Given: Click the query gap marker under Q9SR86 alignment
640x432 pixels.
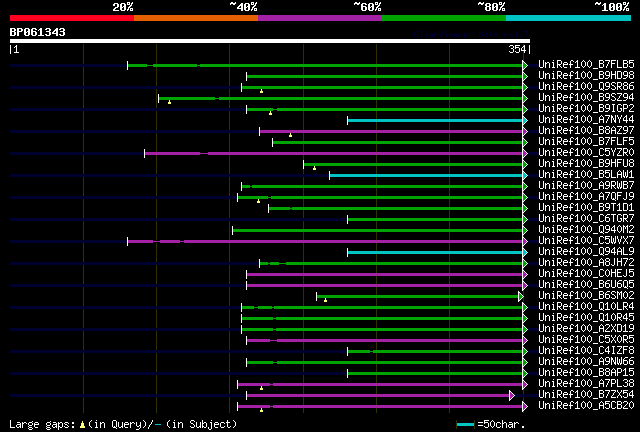Looking at the screenshot, I should [x=262, y=91].
